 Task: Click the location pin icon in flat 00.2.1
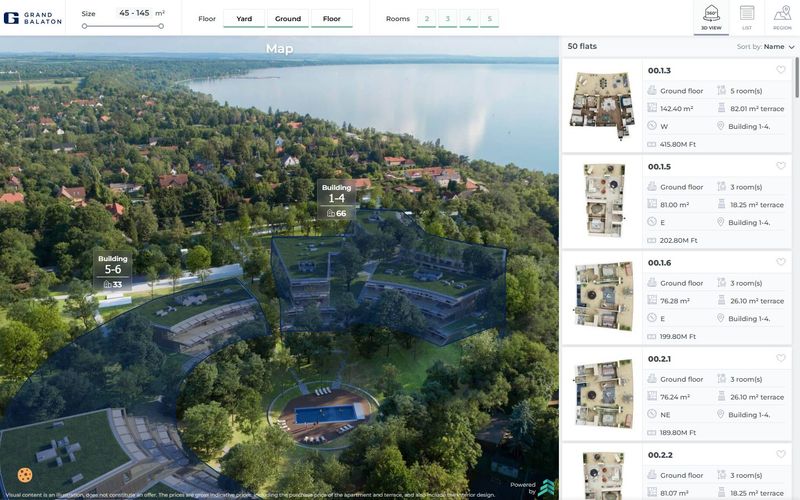pyautogui.click(x=720, y=414)
